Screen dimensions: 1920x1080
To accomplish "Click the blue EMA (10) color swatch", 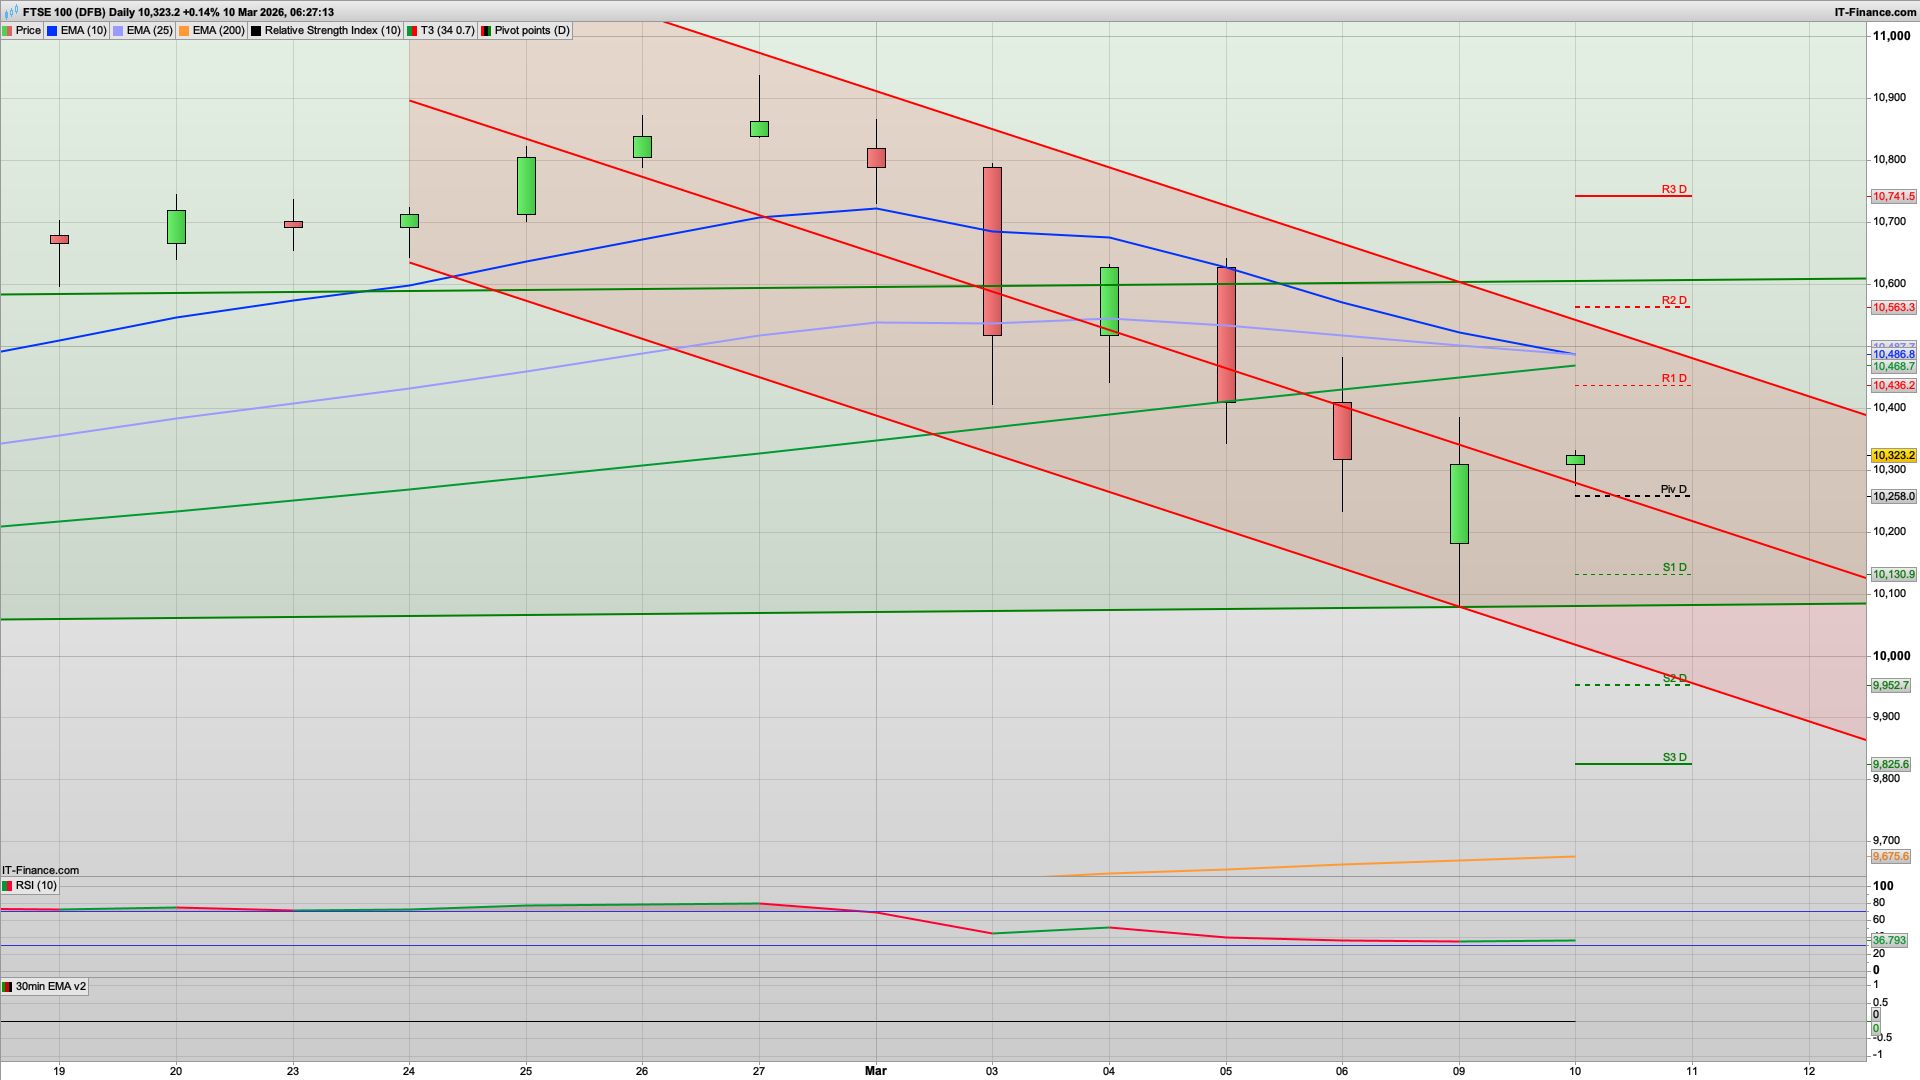I will click(51, 30).
